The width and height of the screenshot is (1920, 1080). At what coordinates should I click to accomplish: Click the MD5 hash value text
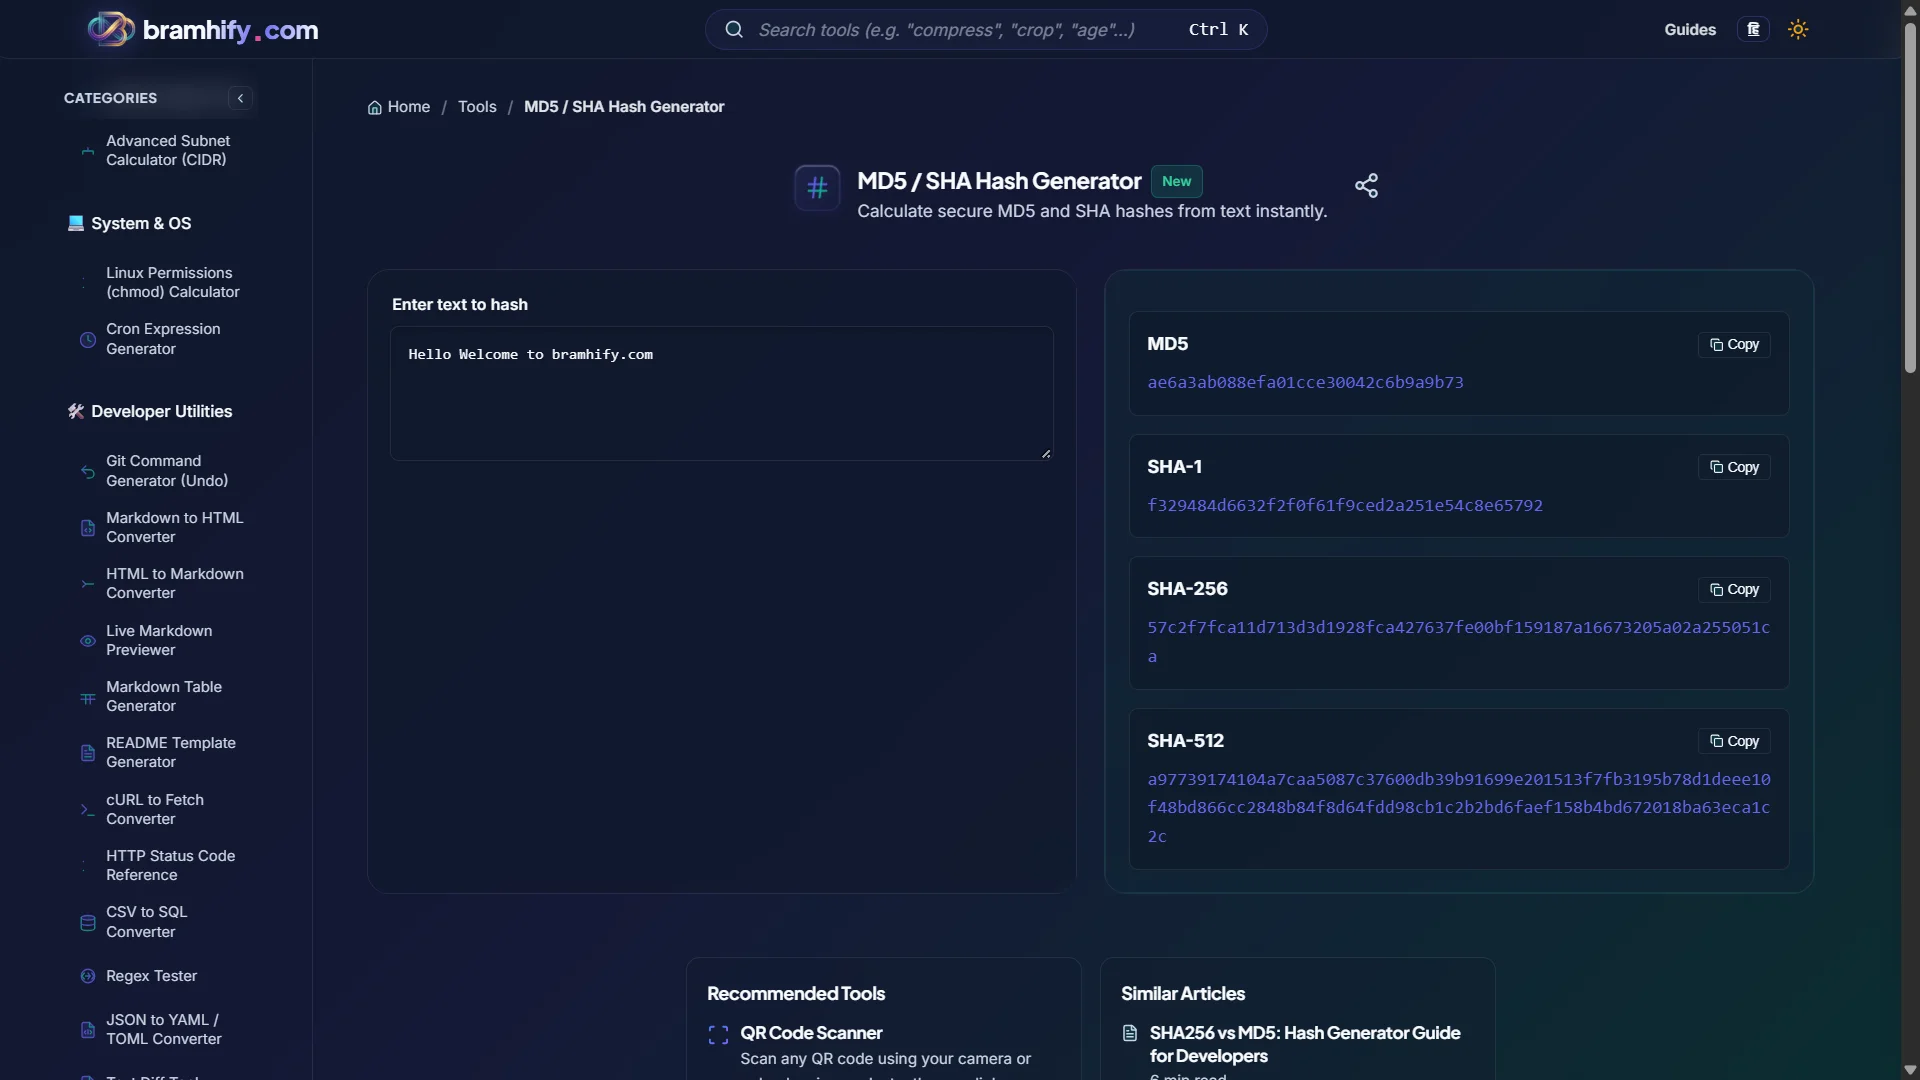click(1305, 383)
